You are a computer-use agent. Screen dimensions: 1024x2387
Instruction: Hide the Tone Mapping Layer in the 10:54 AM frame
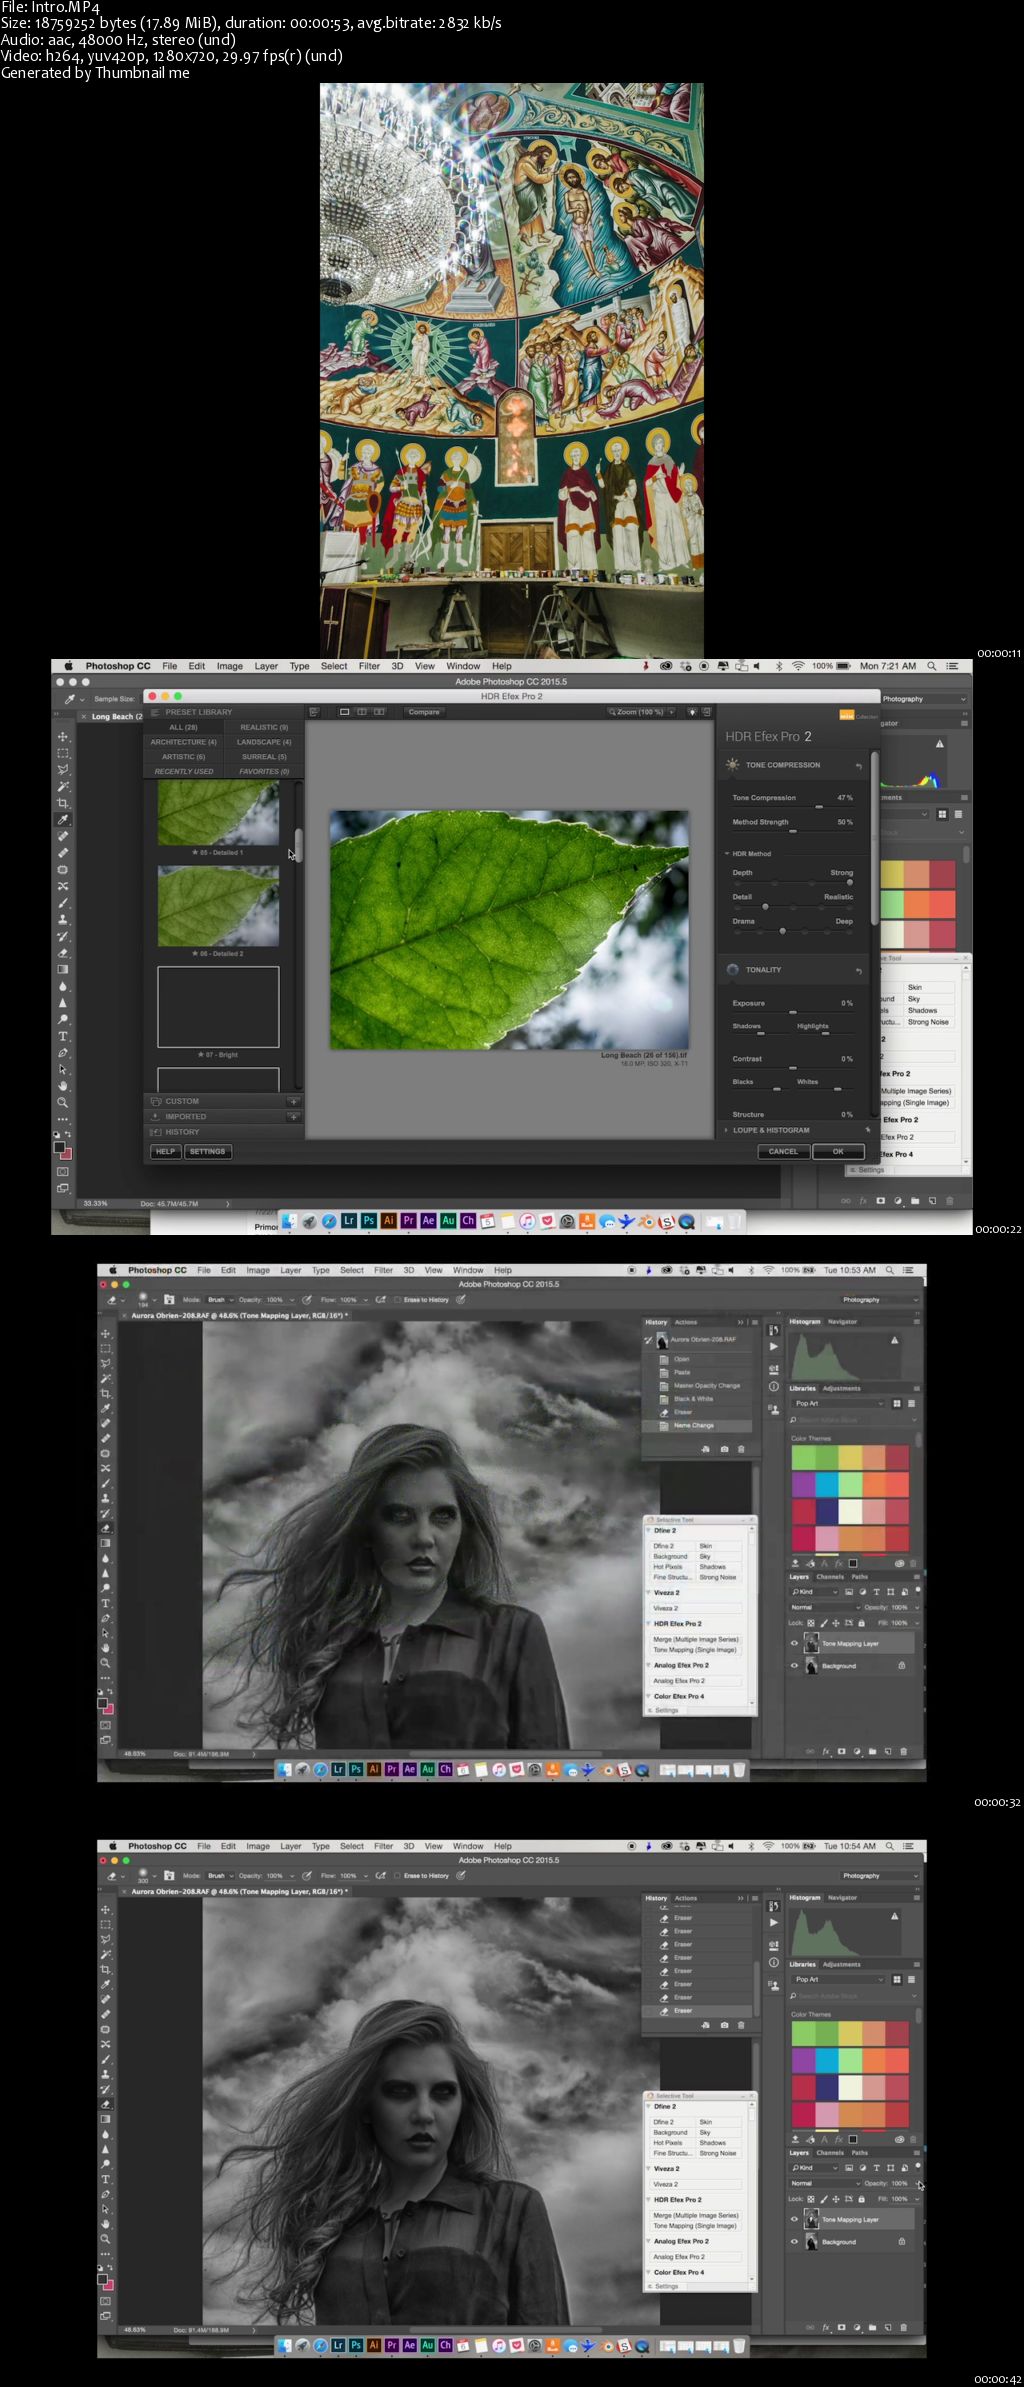click(x=795, y=2219)
